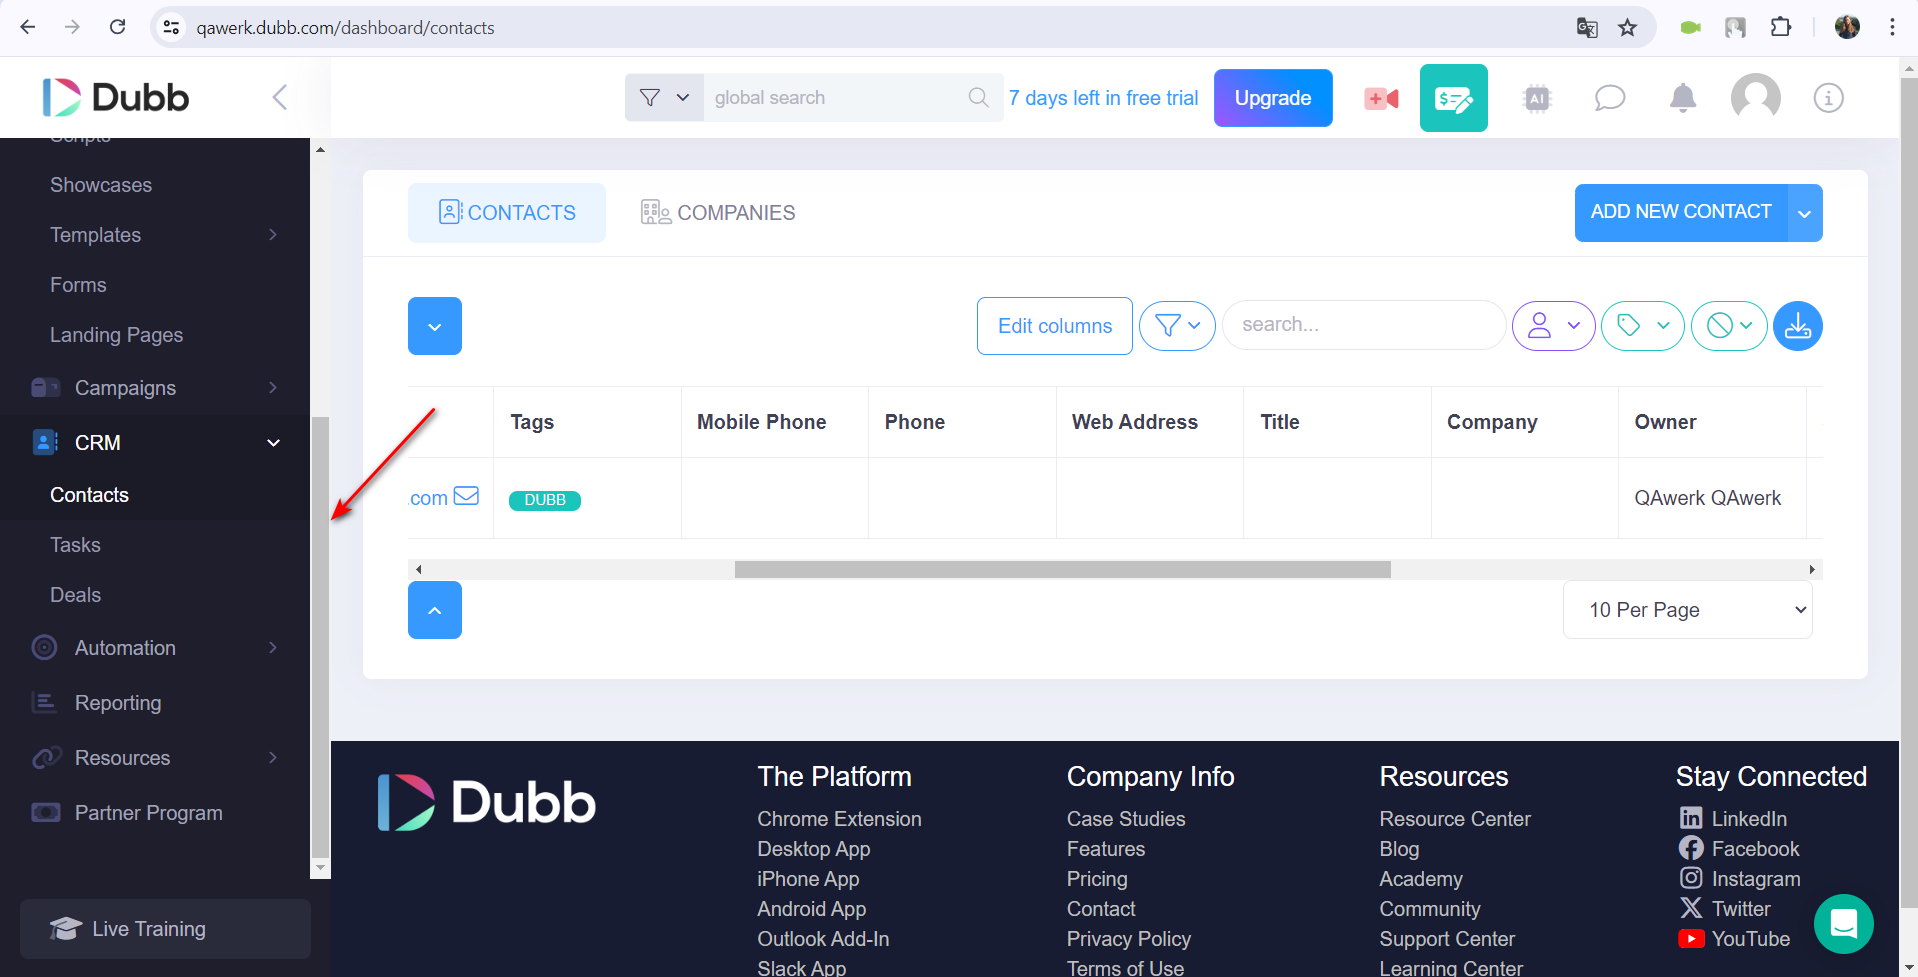The height and width of the screenshot is (977, 1918).
Task: Click the browser translate page icon
Action: click(1587, 28)
